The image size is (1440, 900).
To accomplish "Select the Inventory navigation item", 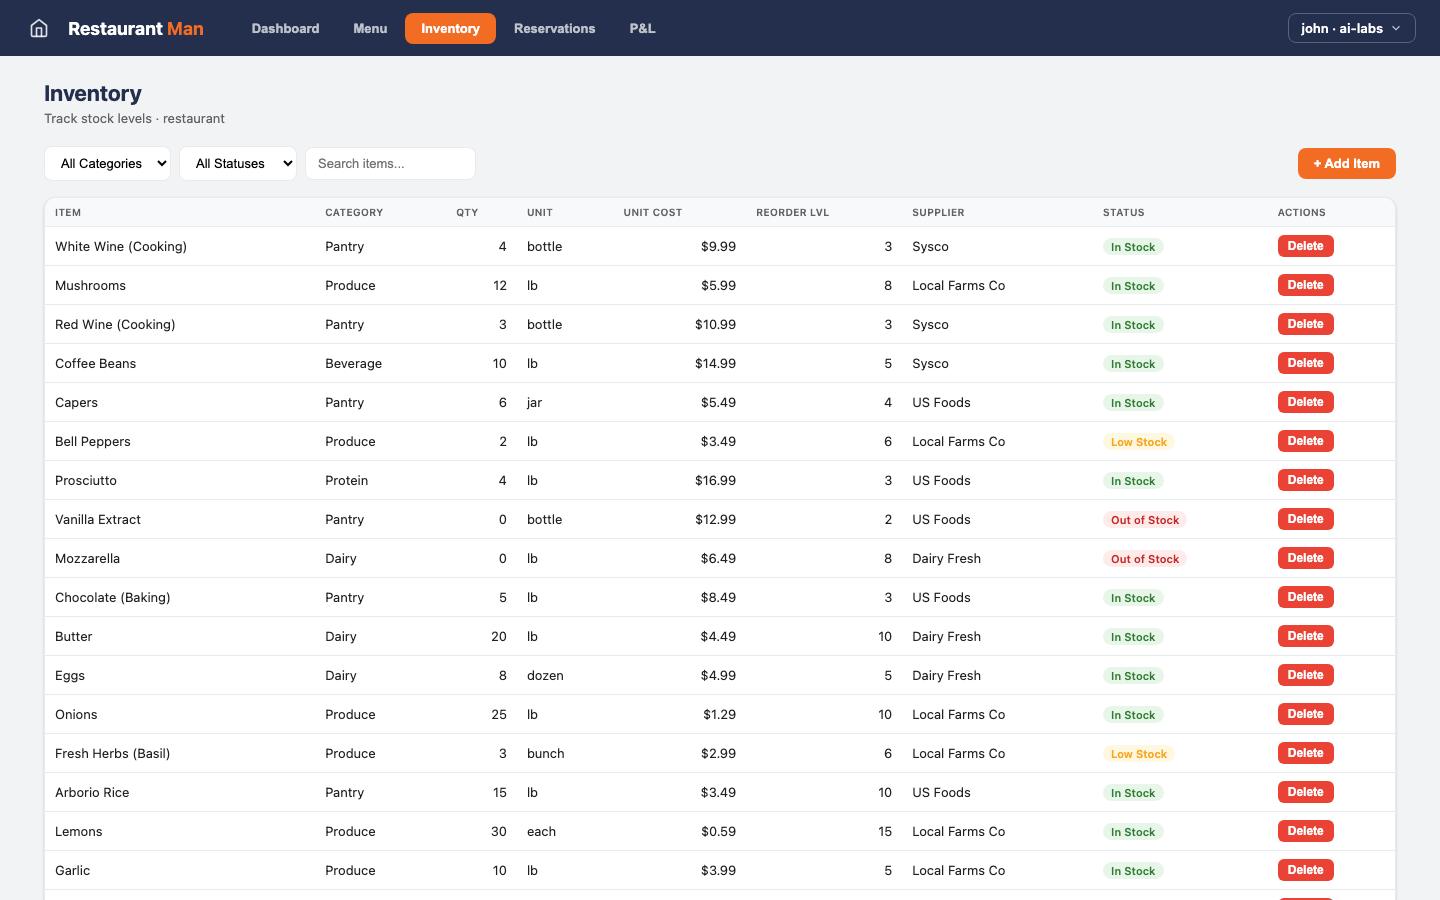I will pyautogui.click(x=450, y=28).
